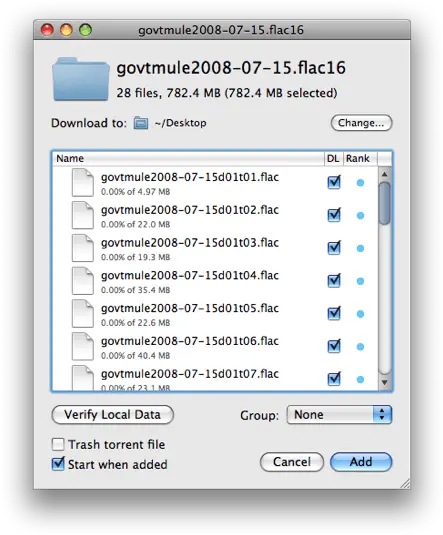Uncheck download for d01t01.flac

[334, 182]
